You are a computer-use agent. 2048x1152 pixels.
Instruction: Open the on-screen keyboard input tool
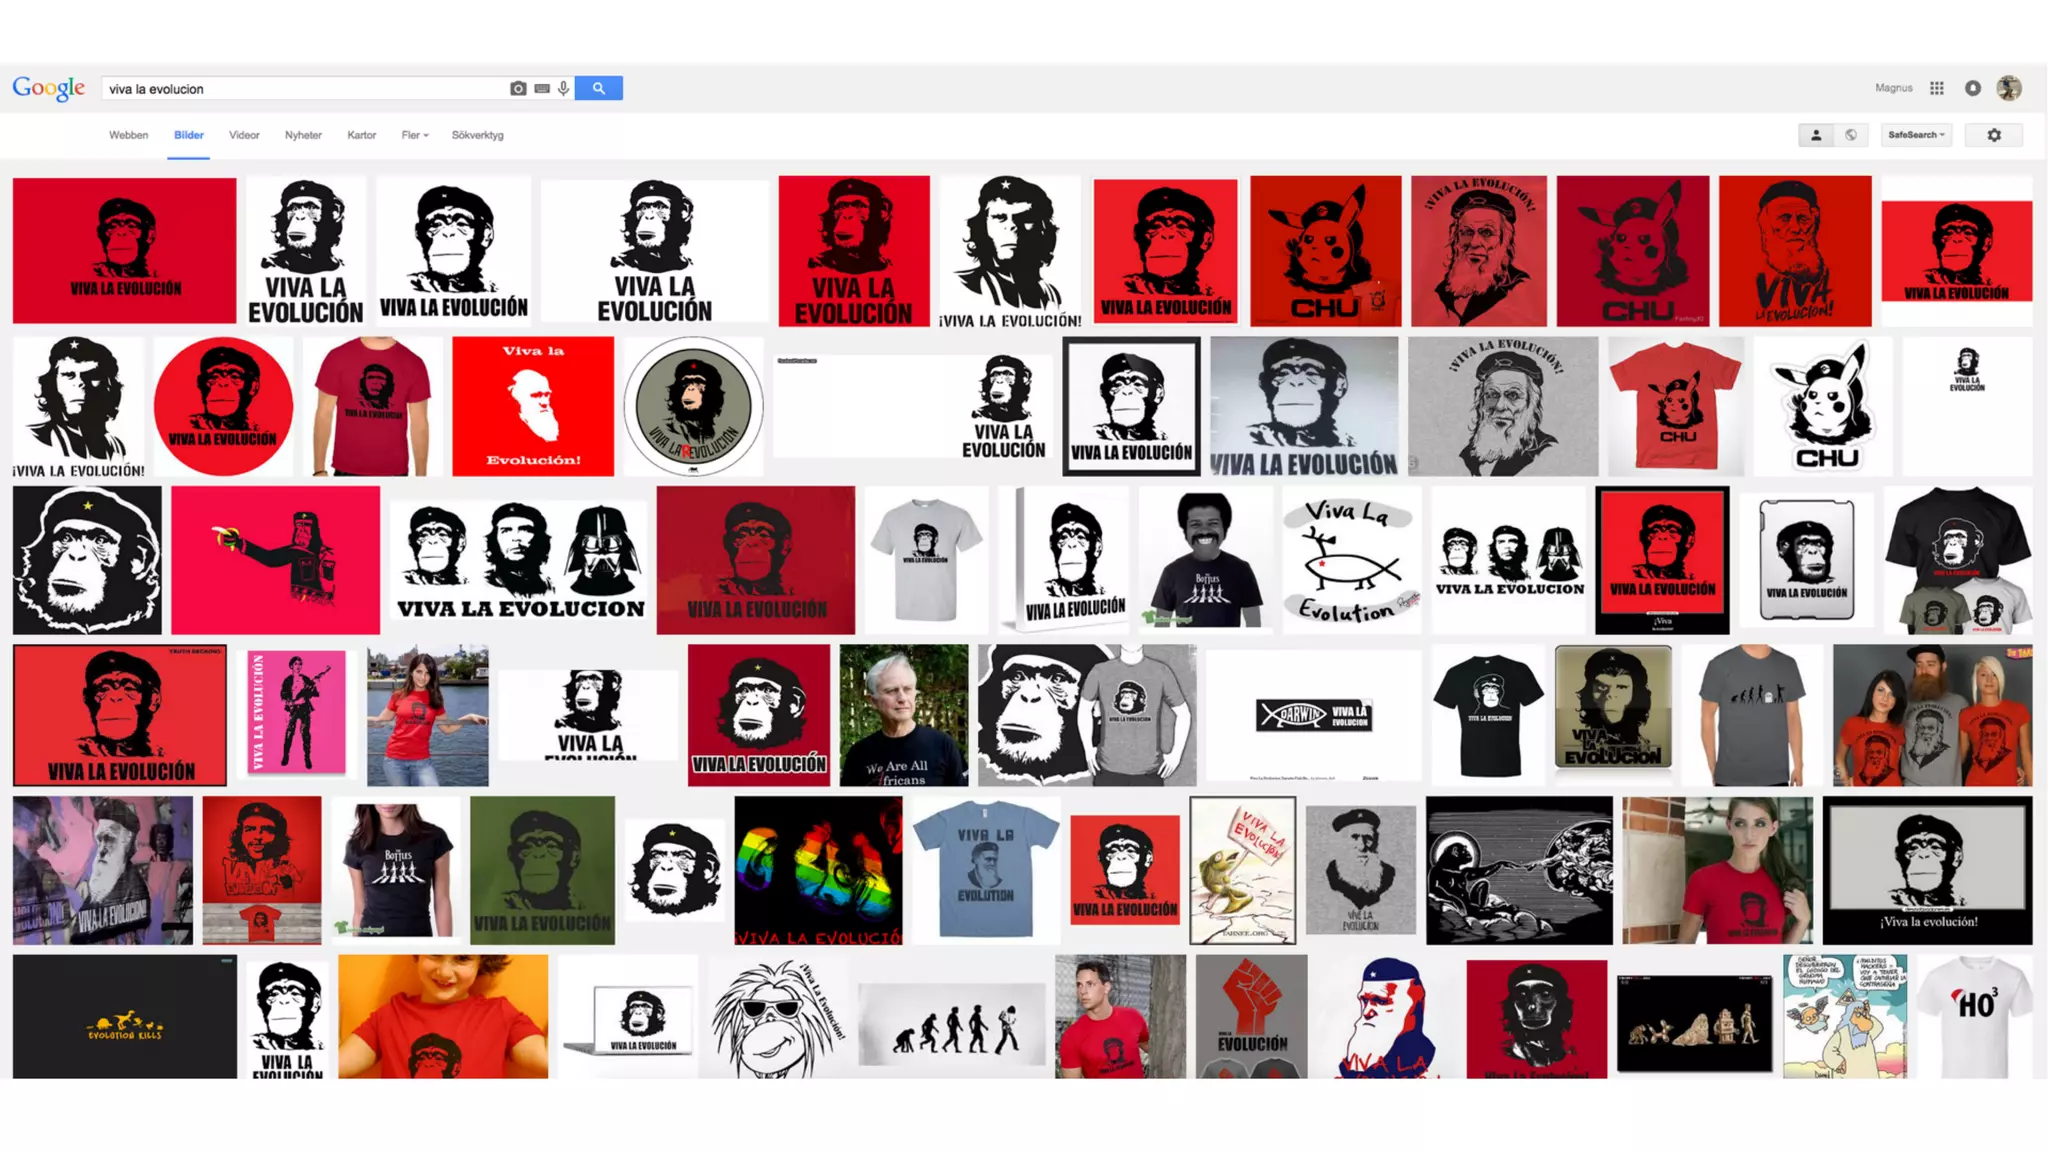point(542,88)
